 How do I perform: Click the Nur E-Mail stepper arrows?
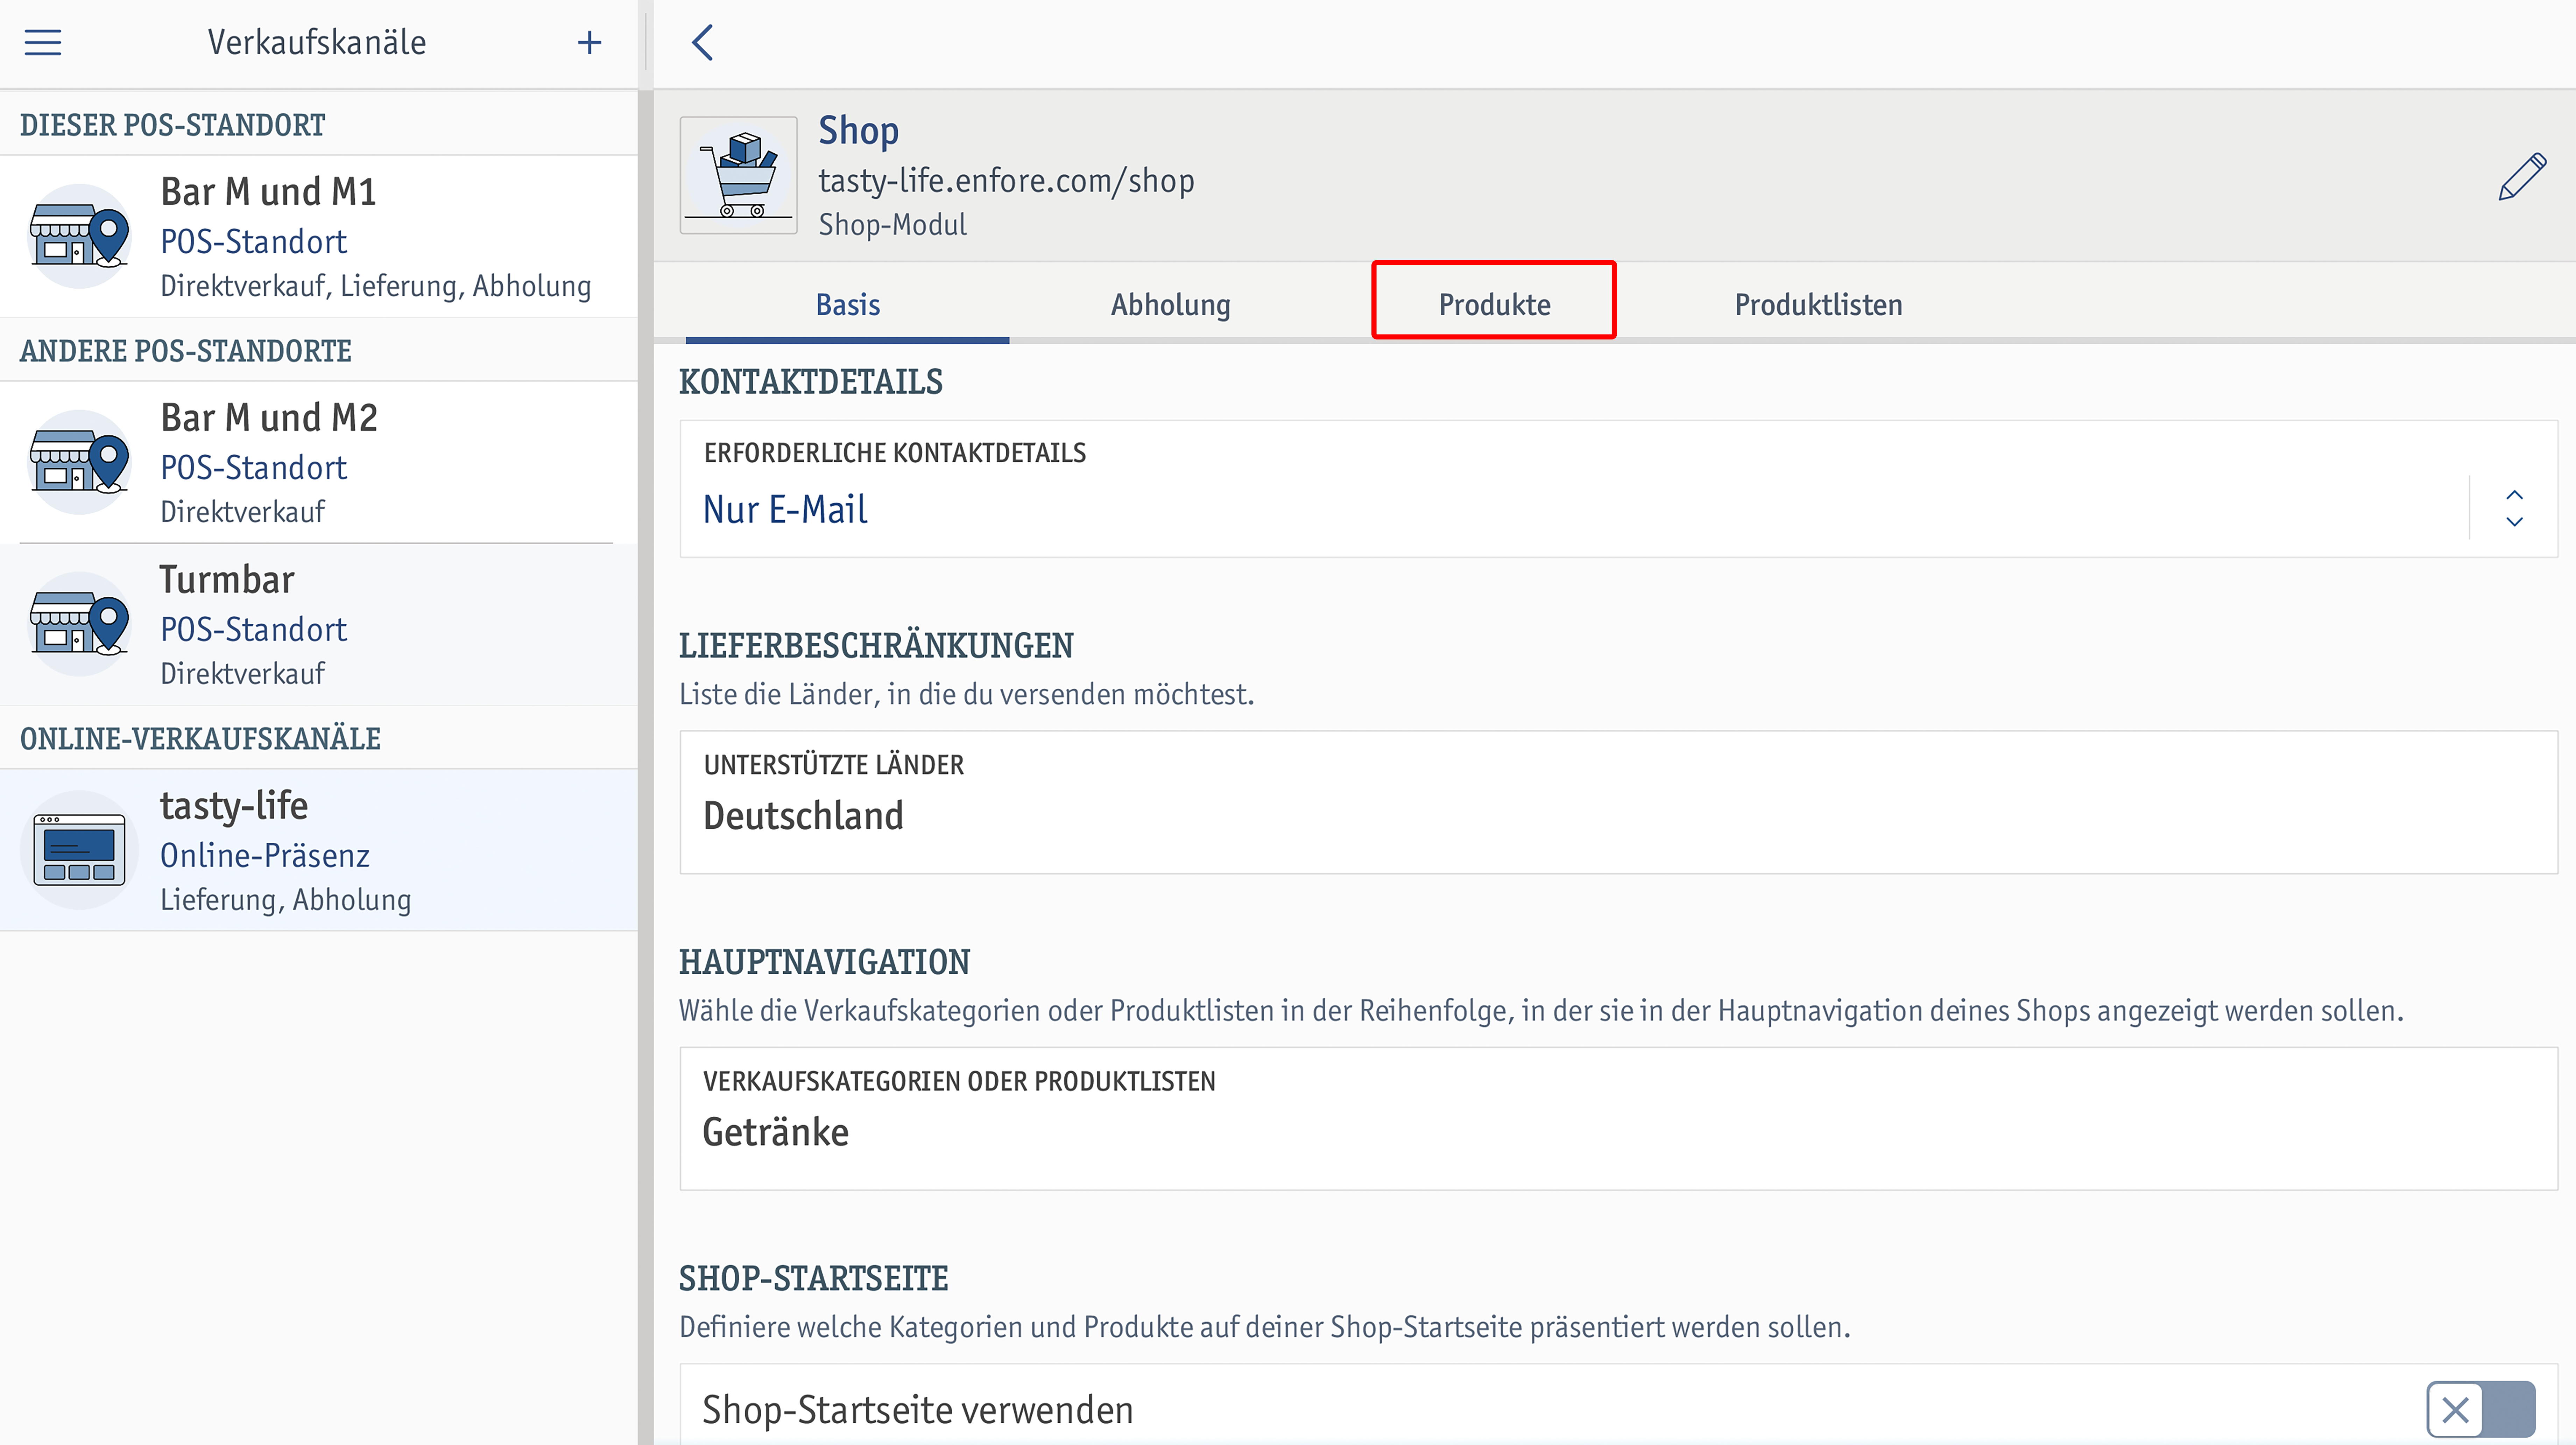pos(2514,509)
